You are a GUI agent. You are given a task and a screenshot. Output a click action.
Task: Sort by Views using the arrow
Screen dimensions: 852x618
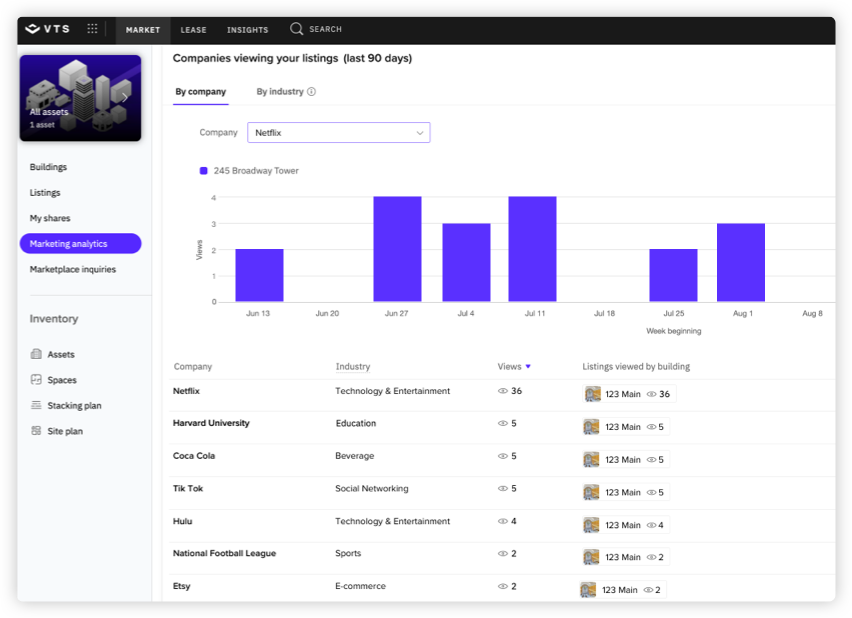click(528, 366)
